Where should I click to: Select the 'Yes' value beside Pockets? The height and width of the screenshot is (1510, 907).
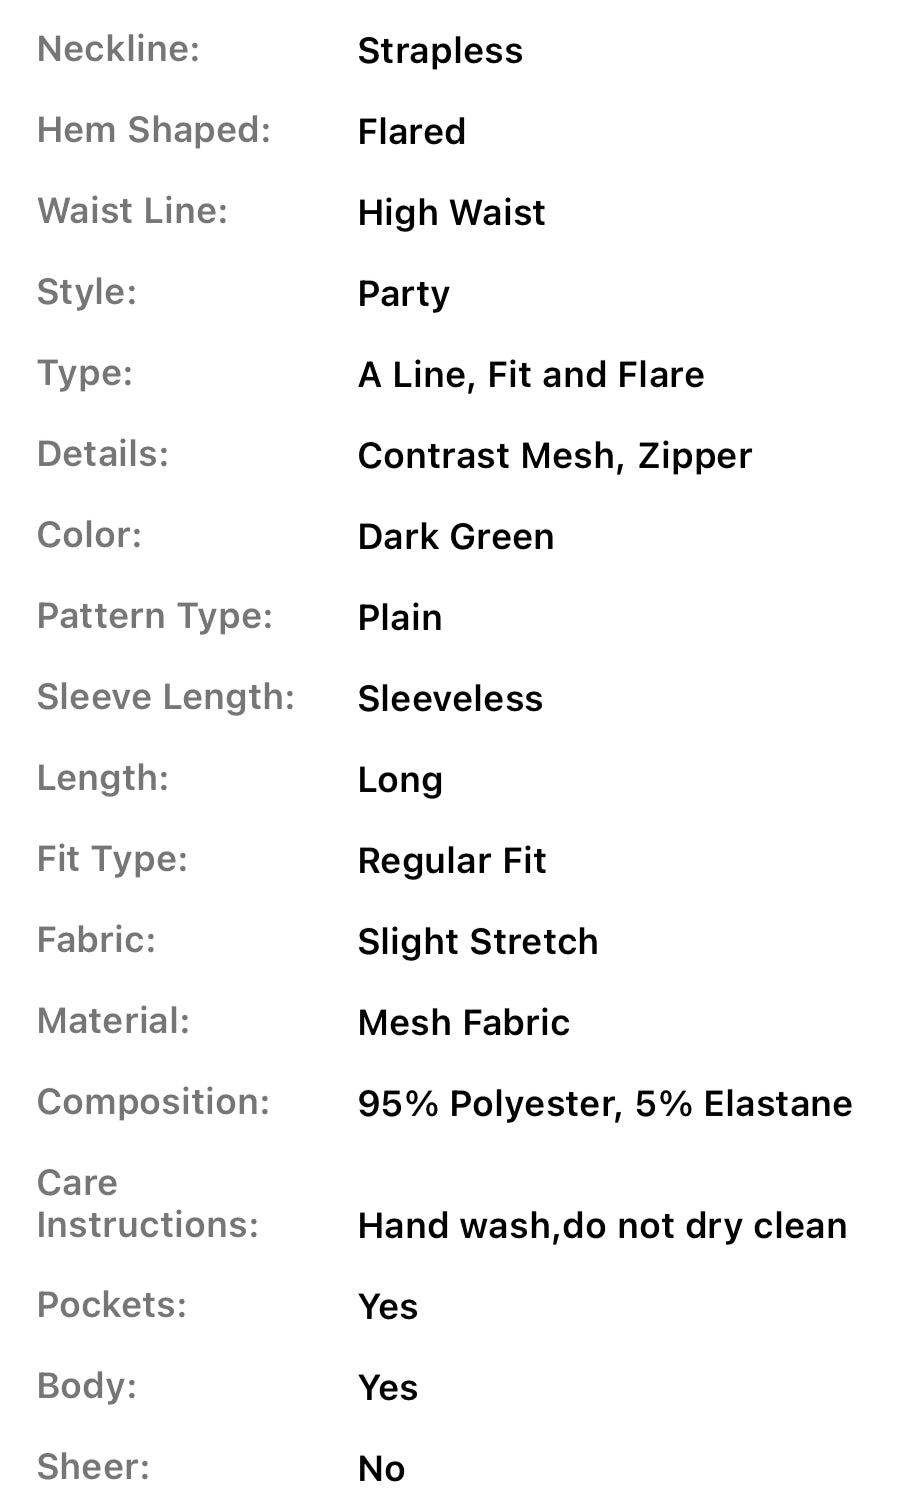388,1307
